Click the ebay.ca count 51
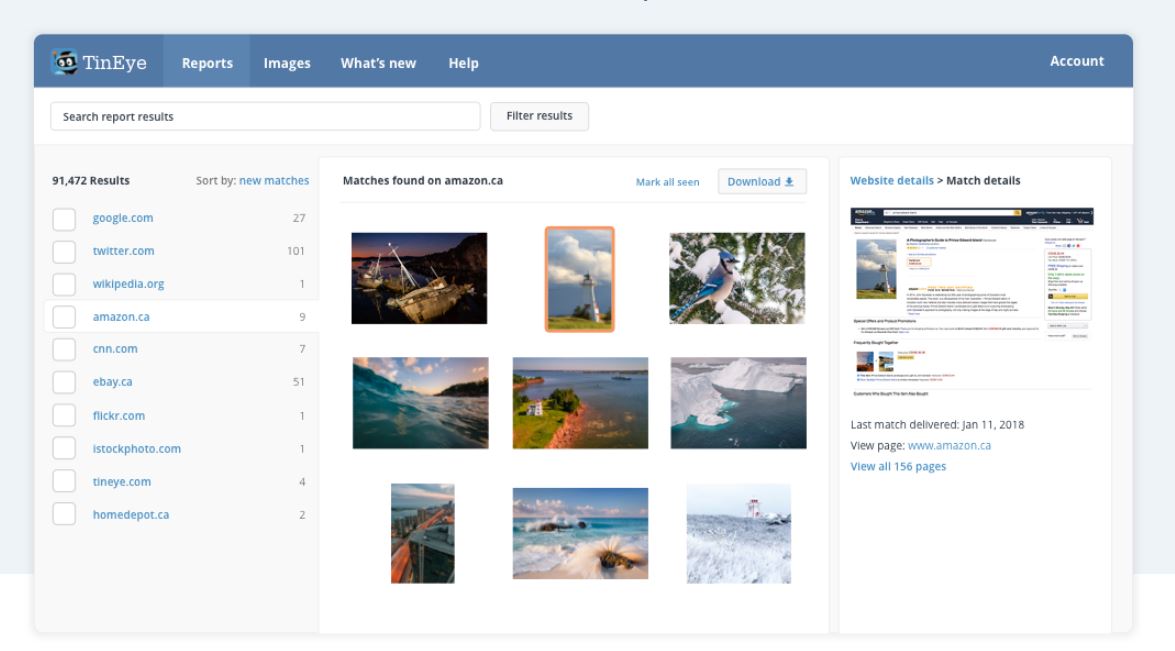1175x651 pixels. point(299,382)
